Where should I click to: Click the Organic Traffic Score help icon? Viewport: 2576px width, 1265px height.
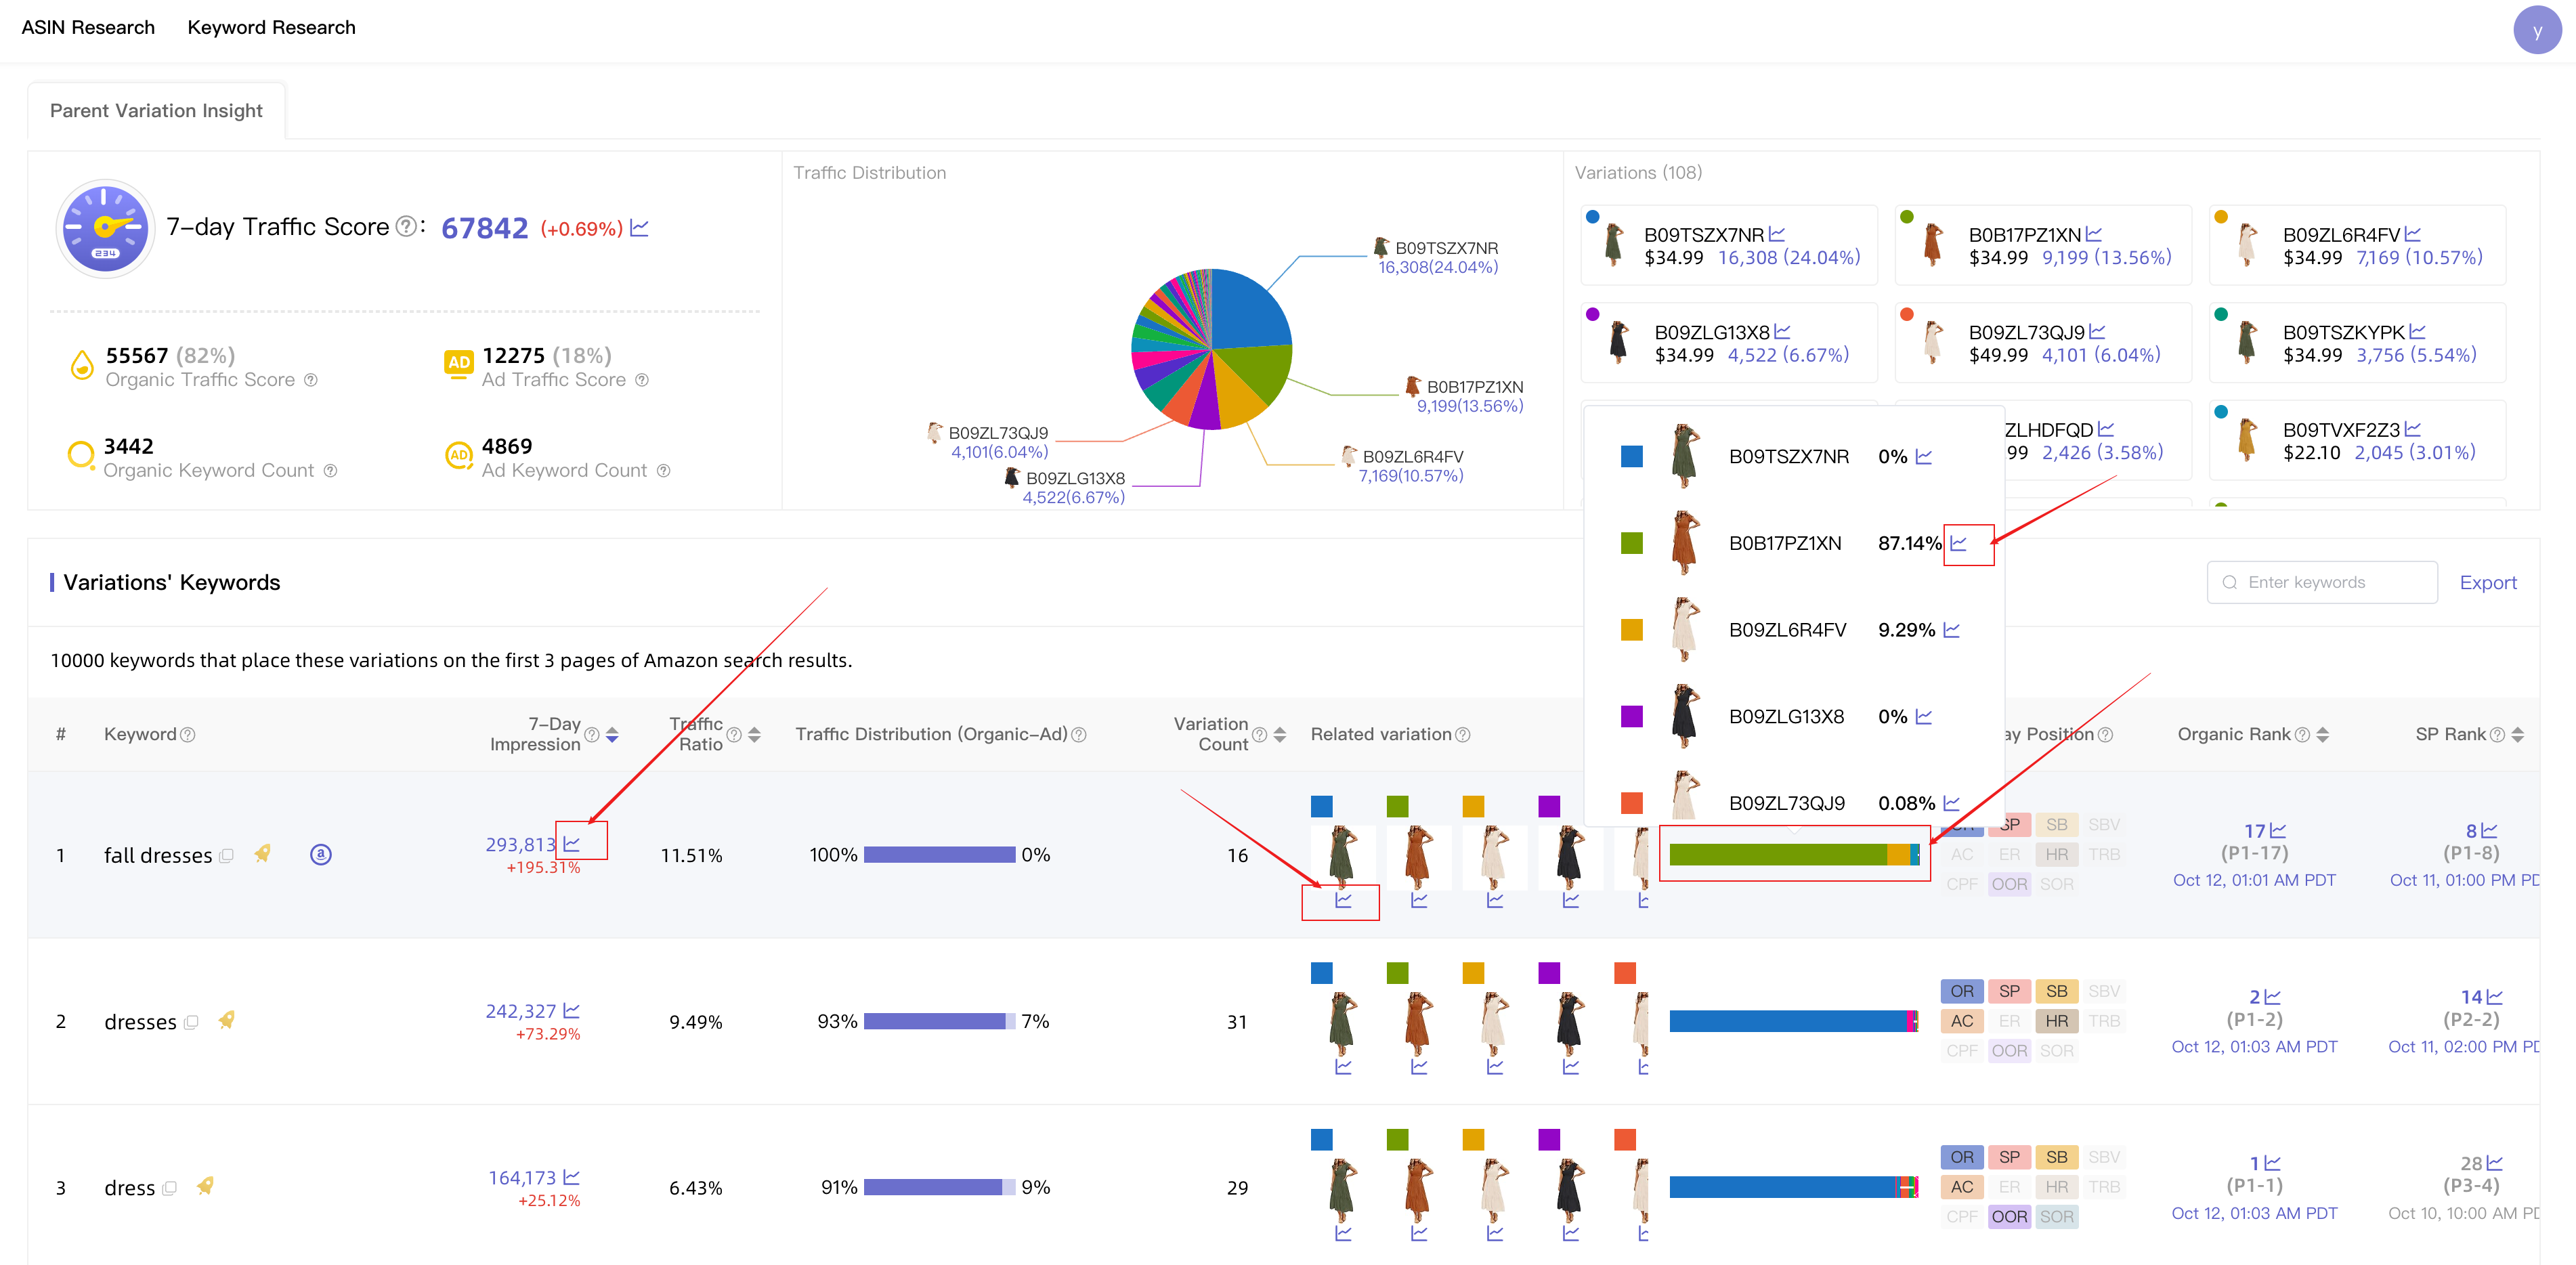pyautogui.click(x=310, y=380)
